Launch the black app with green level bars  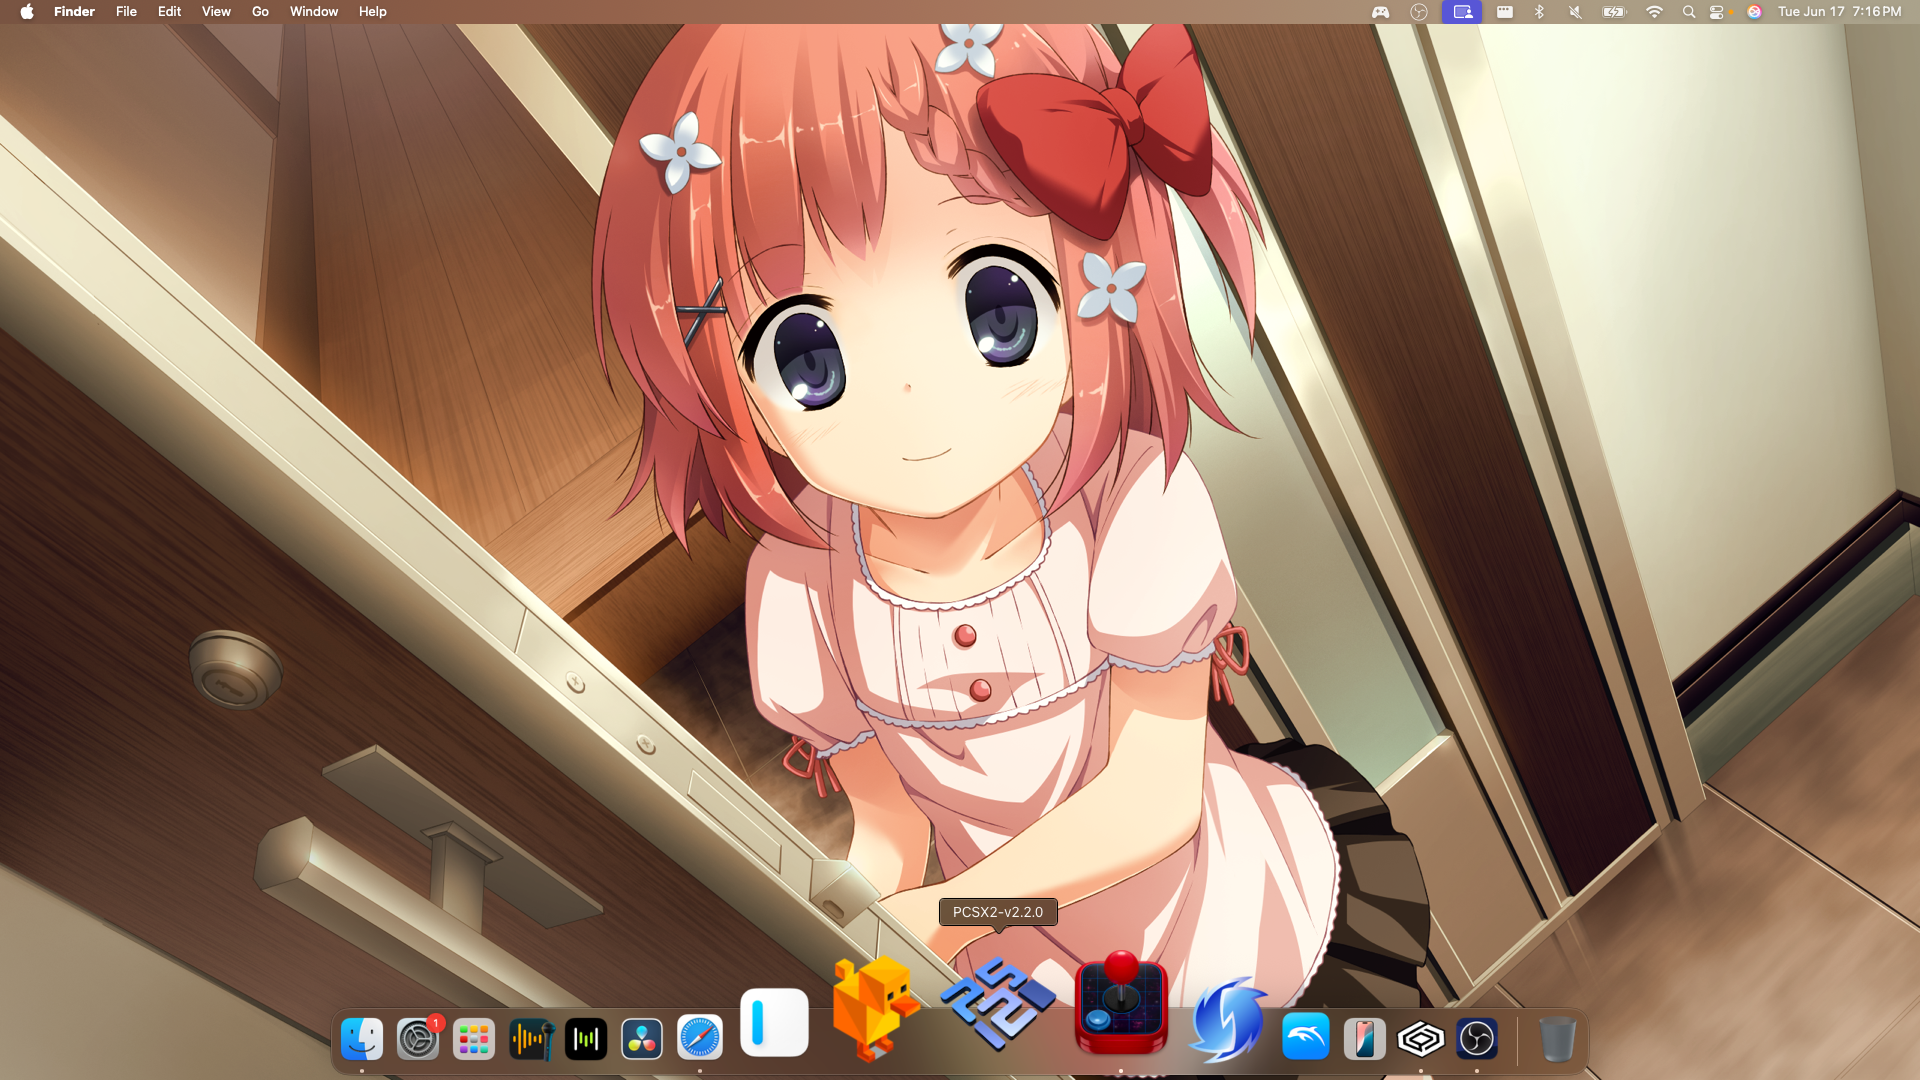(586, 1040)
